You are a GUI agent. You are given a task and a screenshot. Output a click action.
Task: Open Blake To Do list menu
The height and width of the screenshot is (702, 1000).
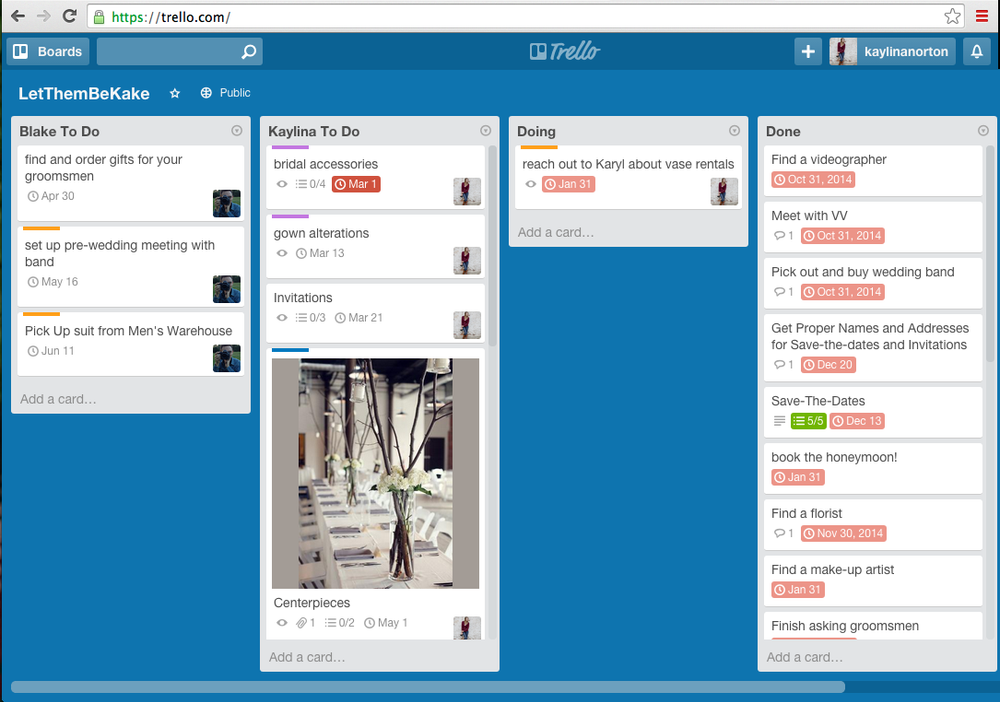click(237, 131)
